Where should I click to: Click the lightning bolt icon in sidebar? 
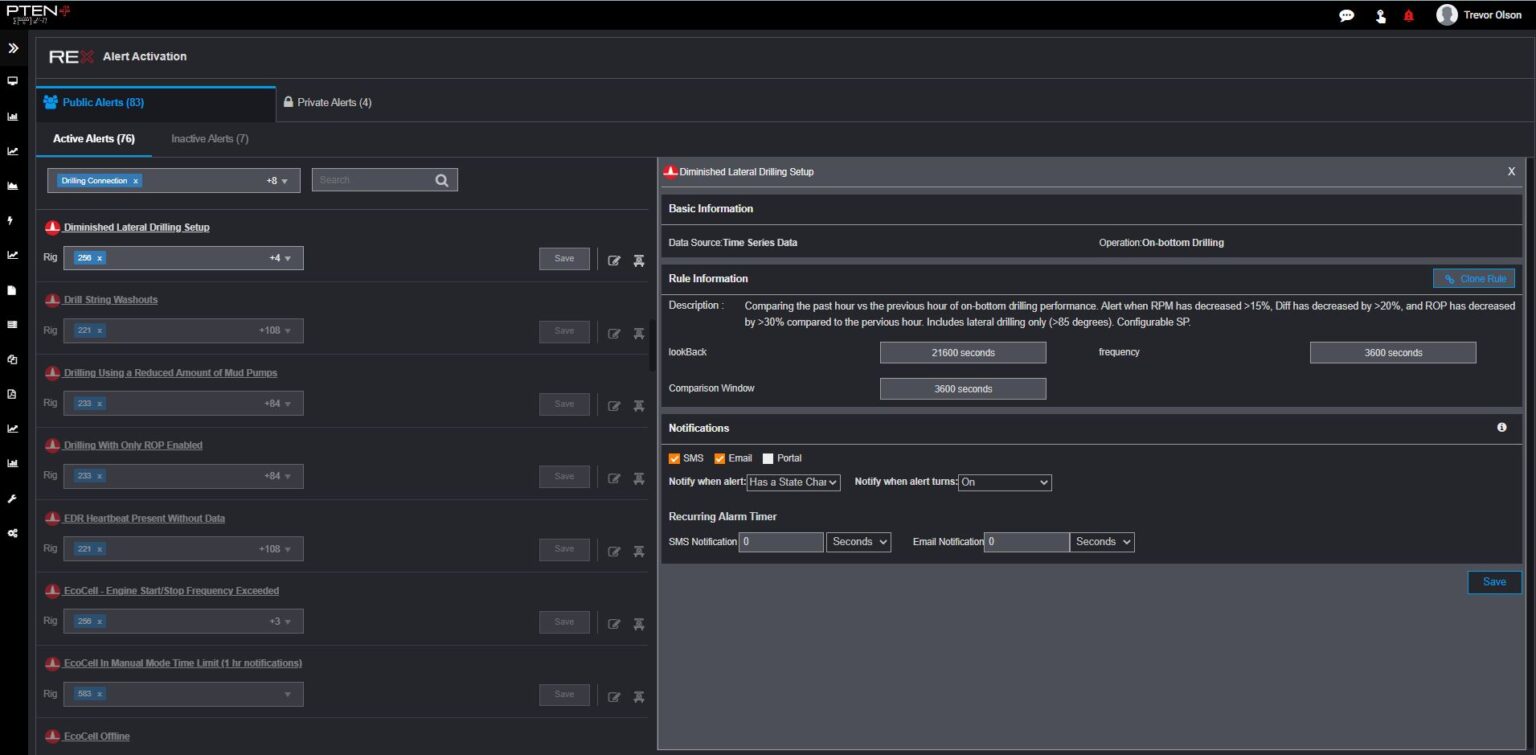[11, 220]
